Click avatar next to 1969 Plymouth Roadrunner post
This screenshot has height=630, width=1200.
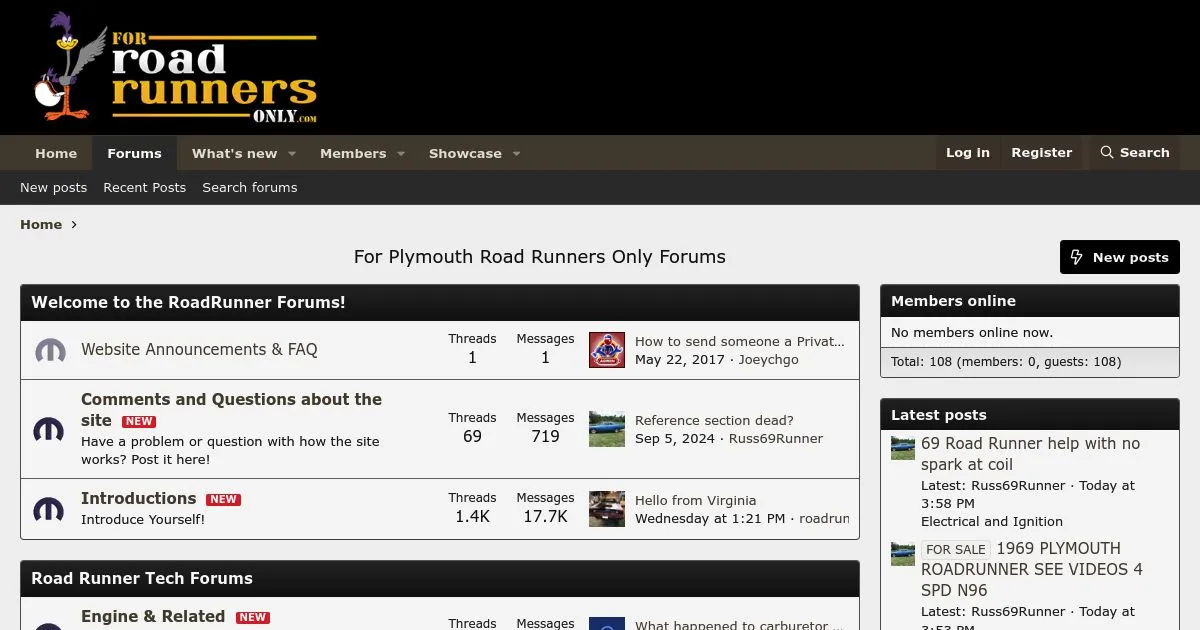click(x=903, y=554)
